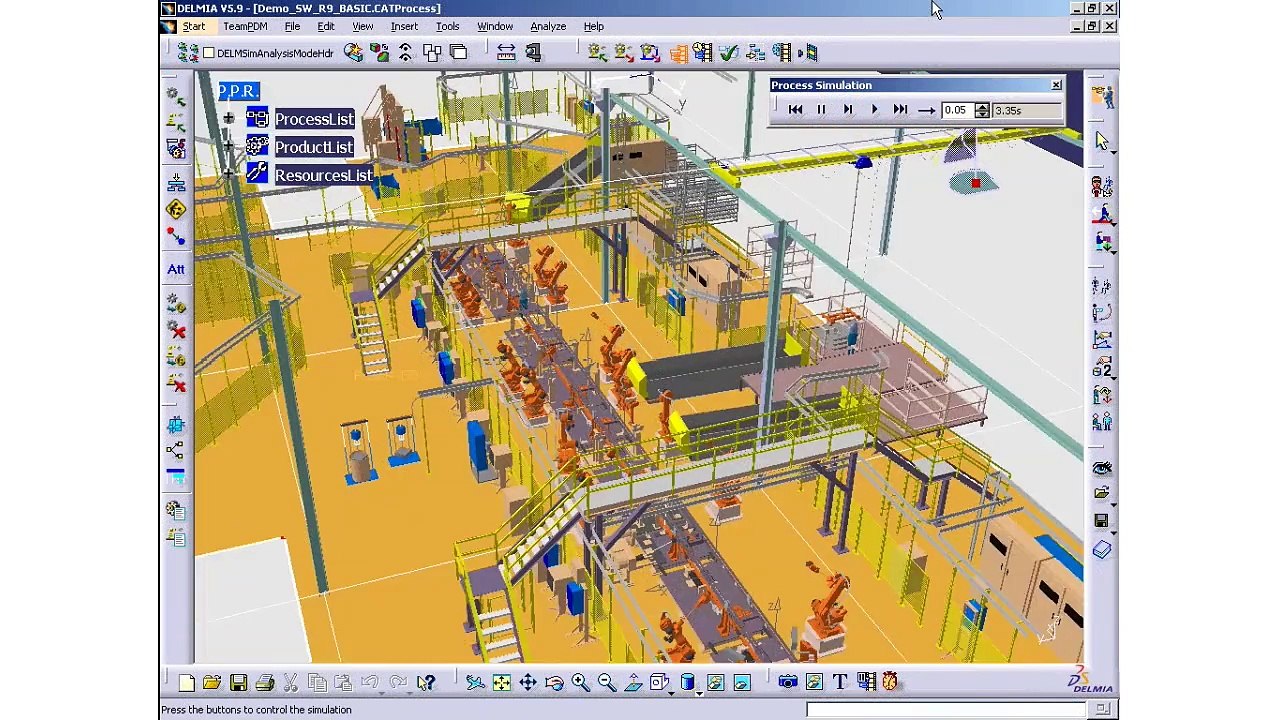This screenshot has height=720, width=1280.
Task: Click the status bar command input field
Action: [x=946, y=710]
